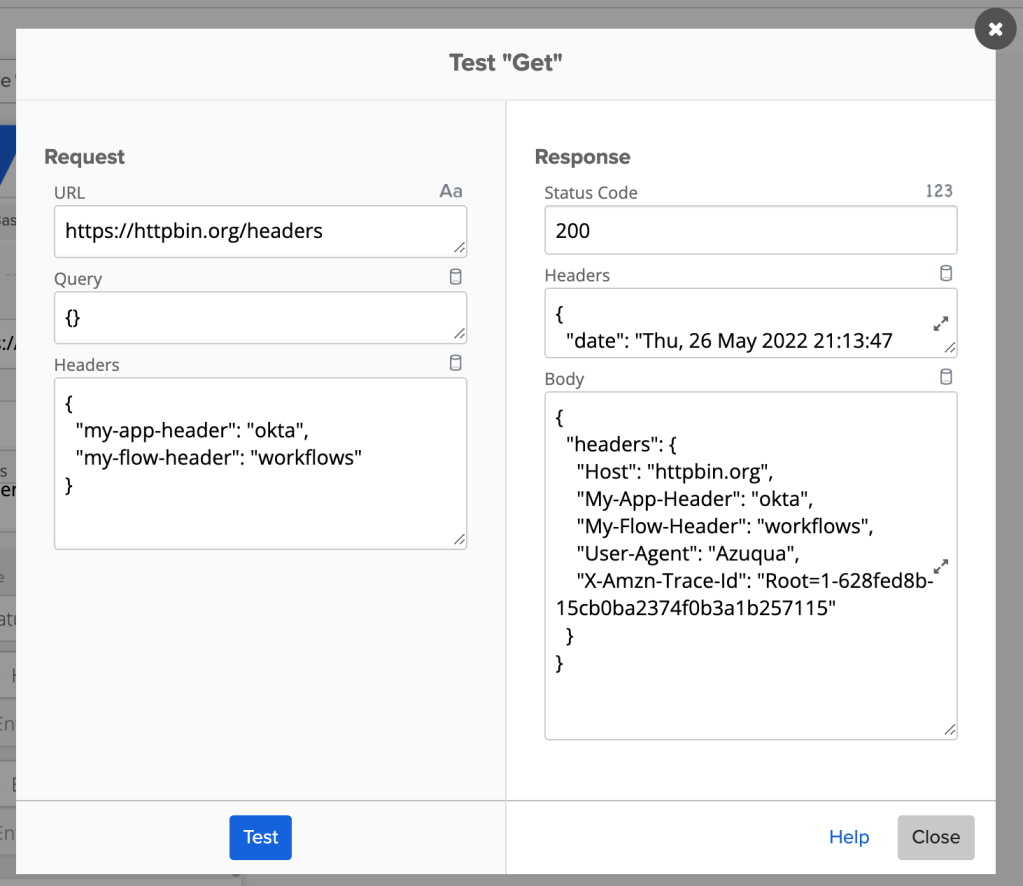The width and height of the screenshot is (1023, 886).
Task: Expand the Response Body field with the arrows icon
Action: pyautogui.click(x=941, y=566)
